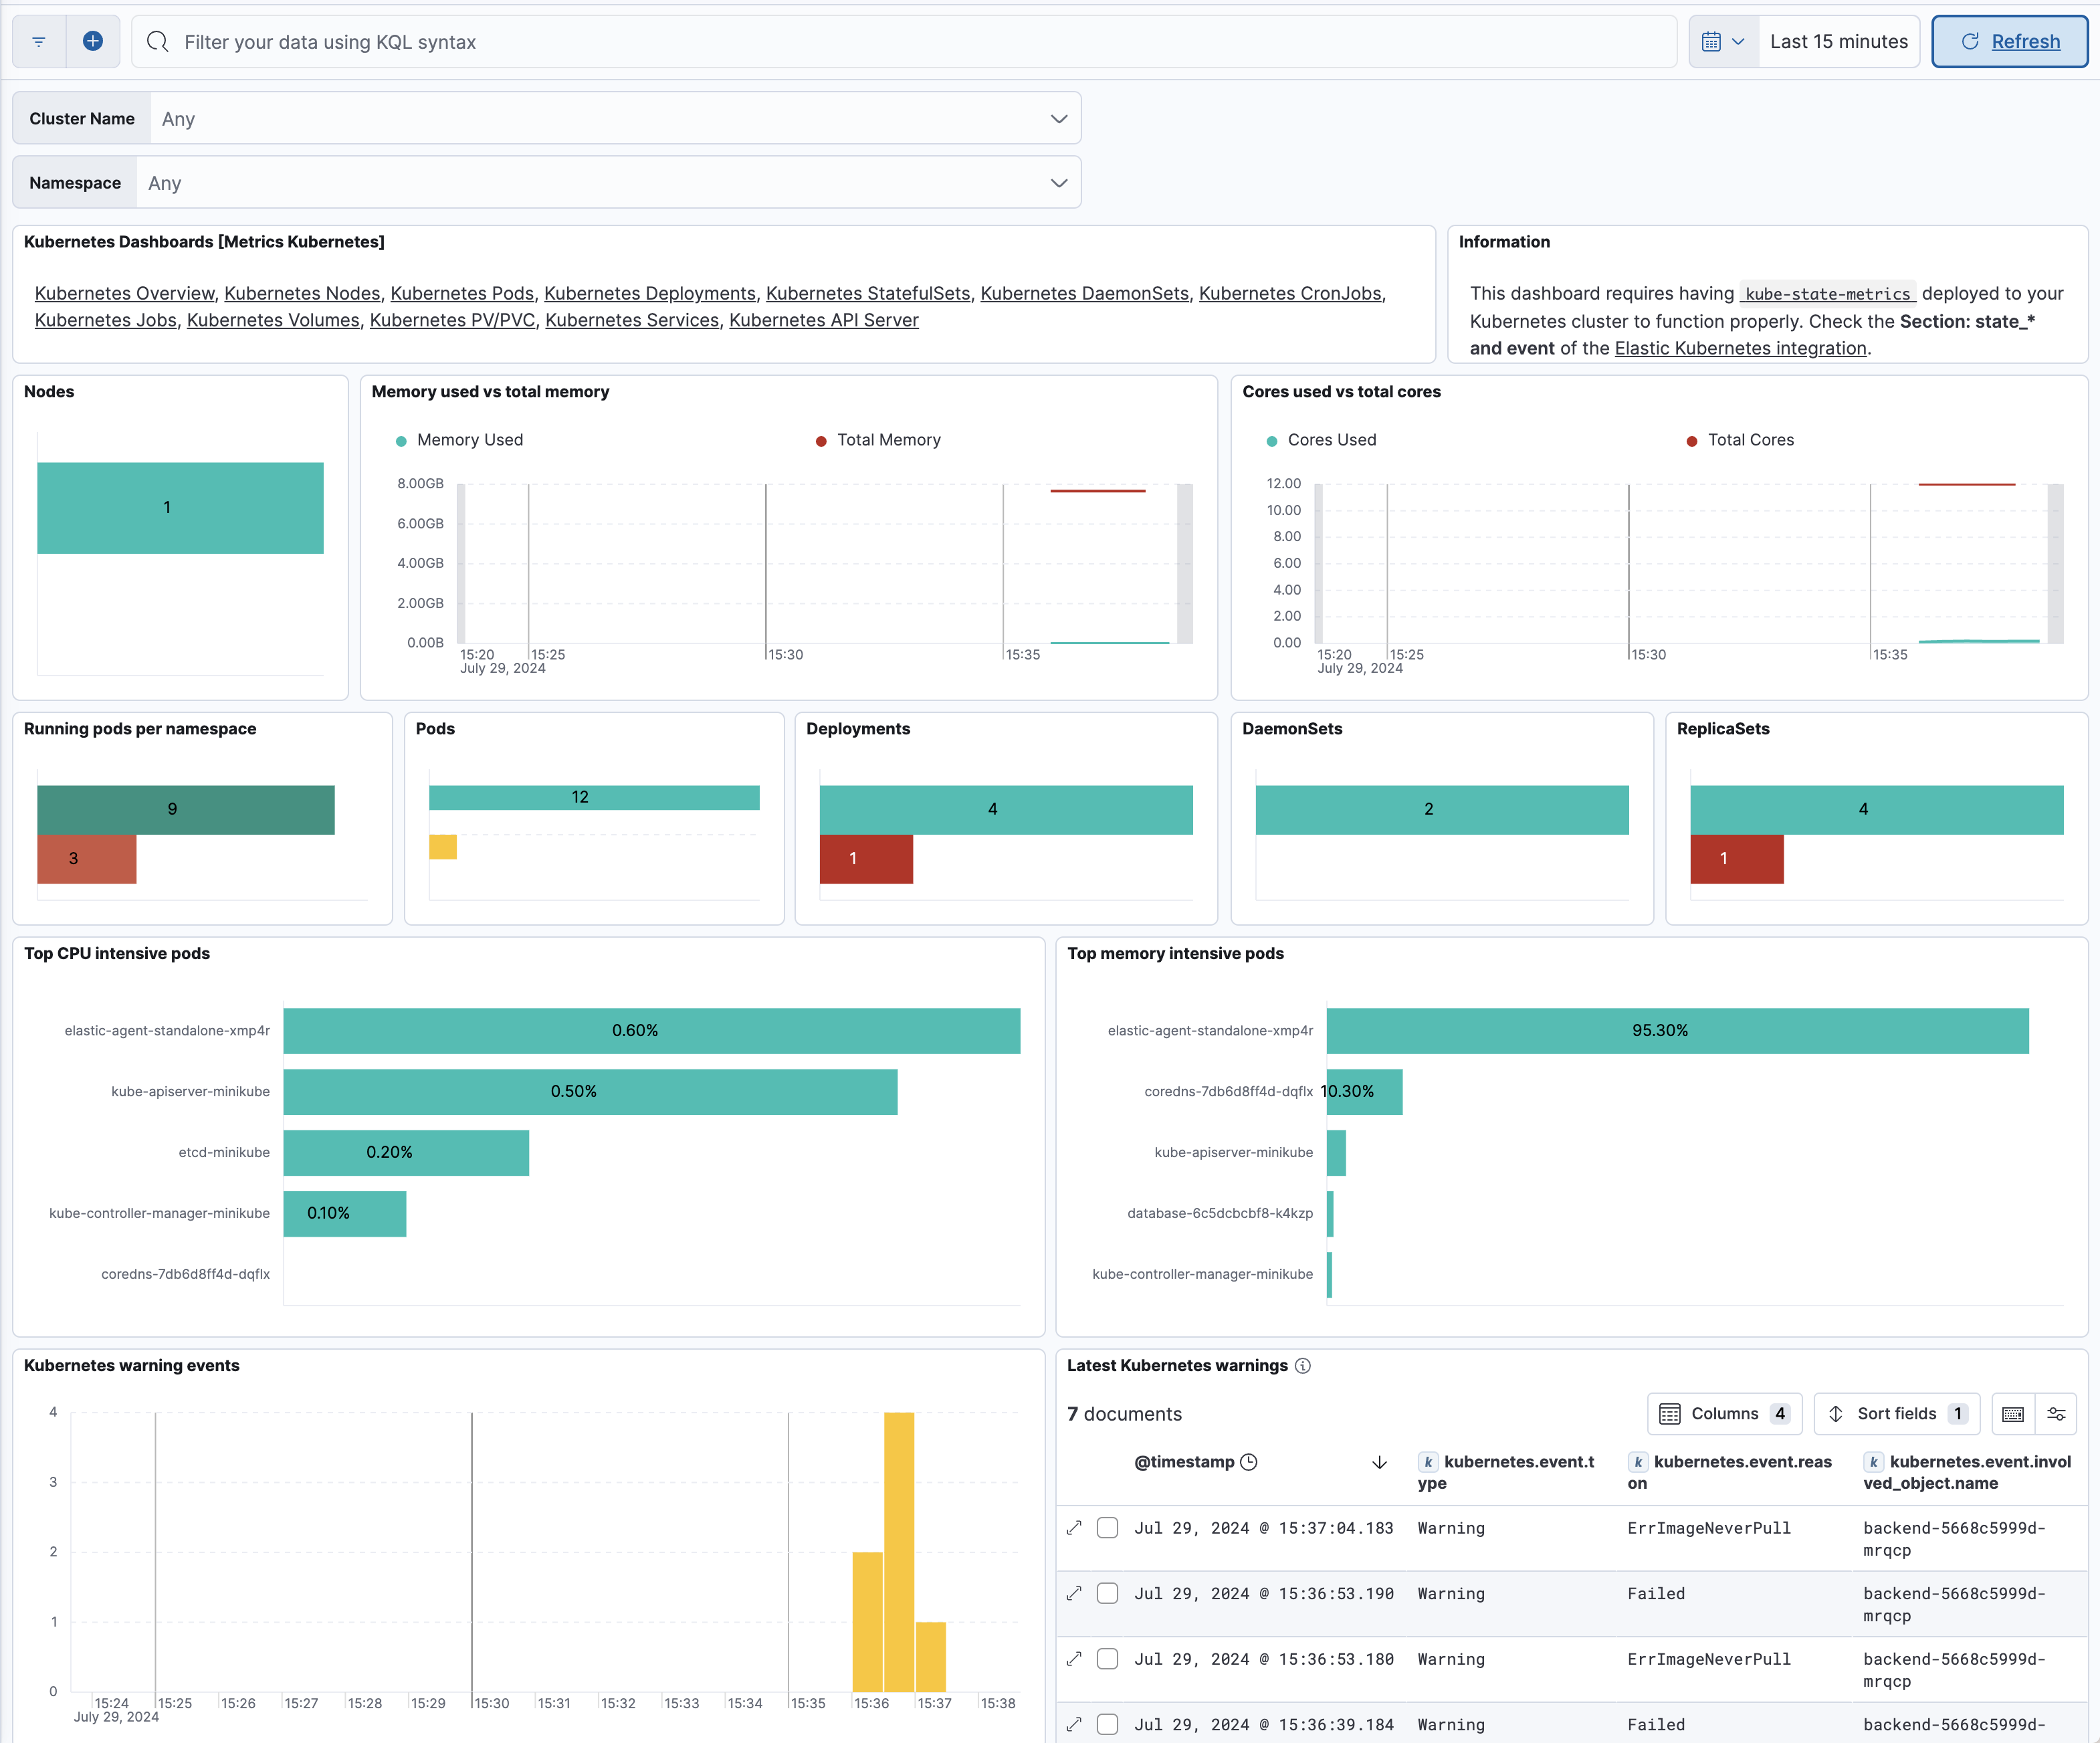Viewport: 2100px width, 1743px height.
Task: Open display options sliders icon in warnings panel
Action: coord(2057,1413)
